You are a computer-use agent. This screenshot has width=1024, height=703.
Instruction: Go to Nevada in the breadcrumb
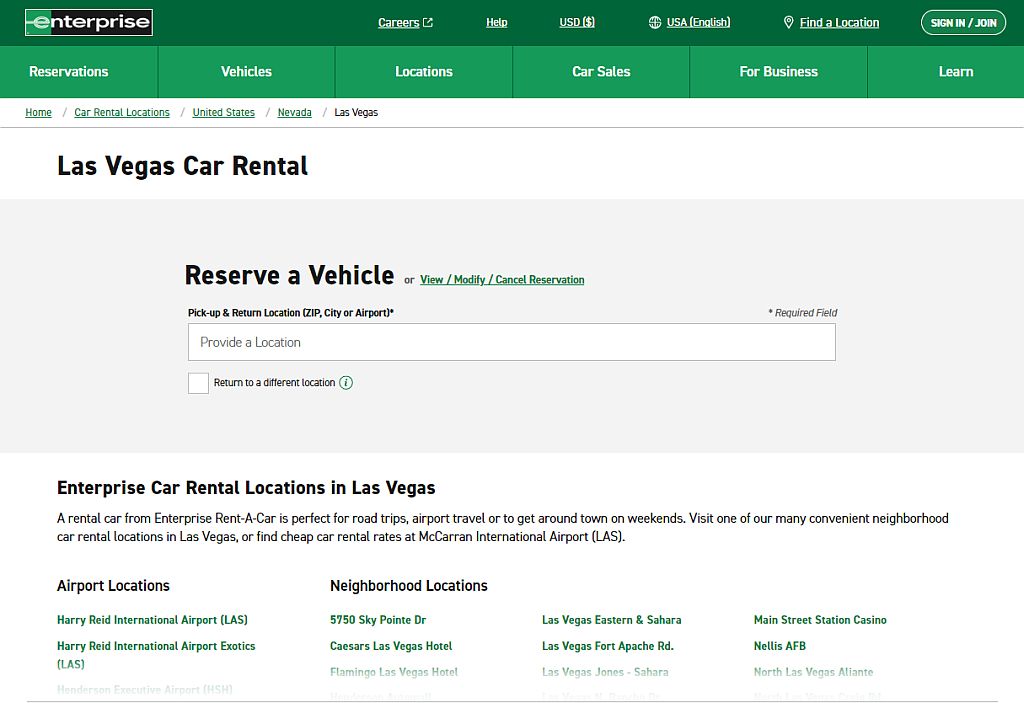point(294,113)
